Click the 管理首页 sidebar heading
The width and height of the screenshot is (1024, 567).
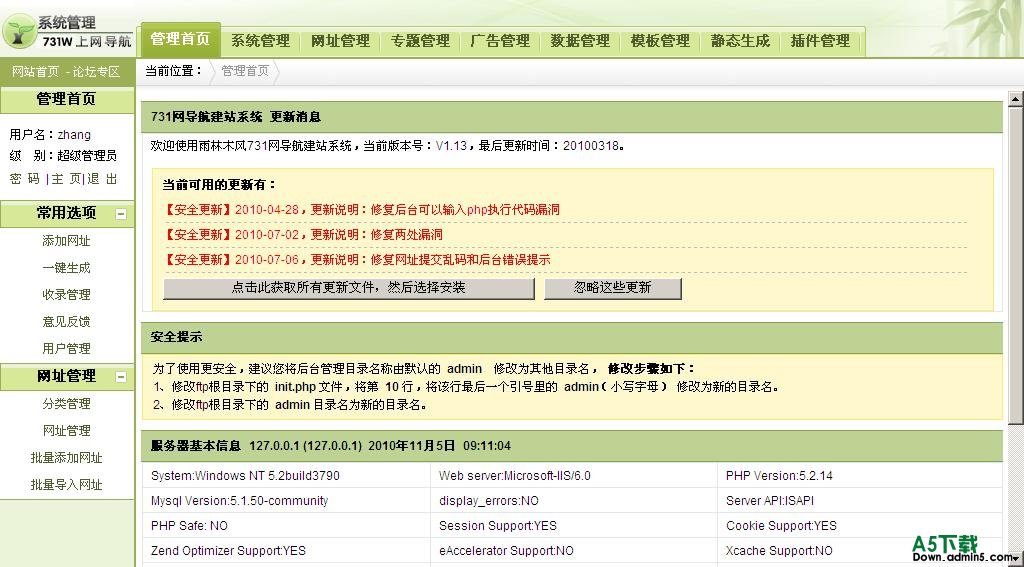click(x=67, y=99)
